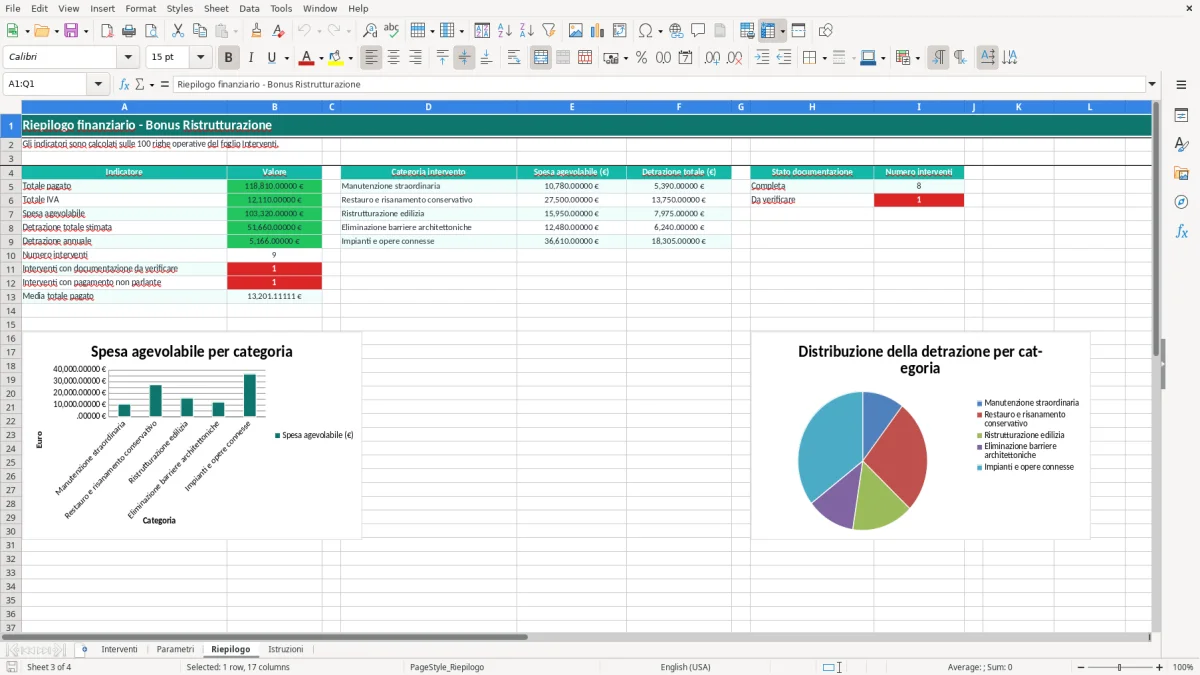Click the status bar zoom slider handle
The image size is (1200, 675).
[x=1119, y=667]
